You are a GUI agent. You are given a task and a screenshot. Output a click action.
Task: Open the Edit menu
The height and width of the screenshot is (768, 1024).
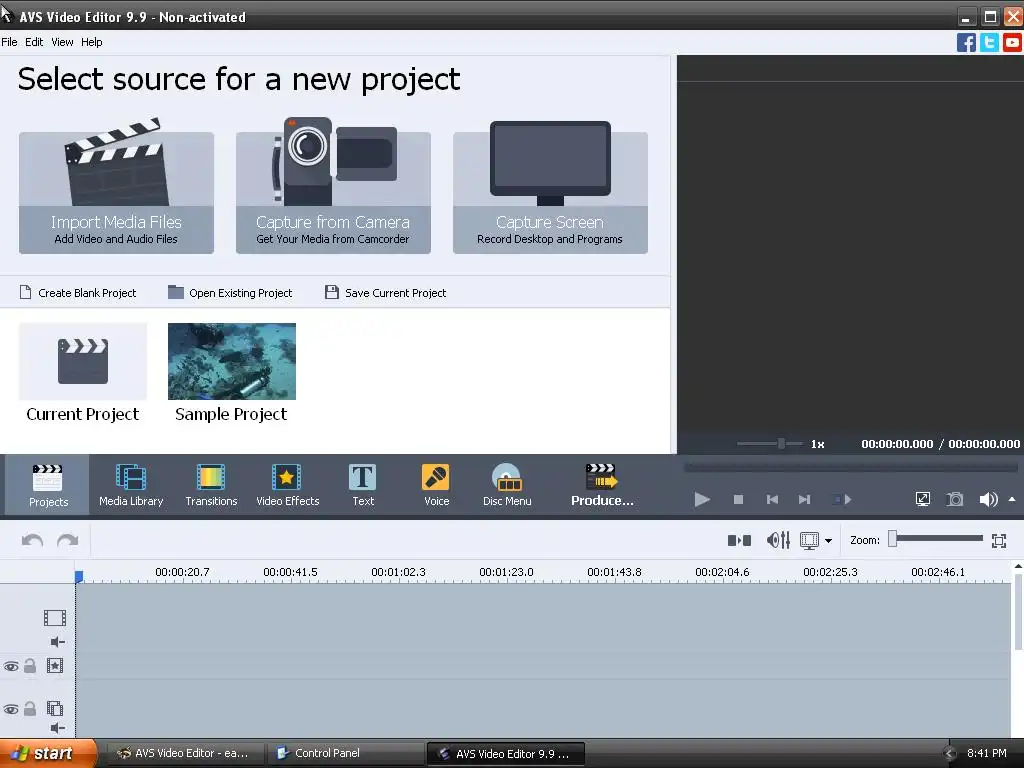coord(34,42)
